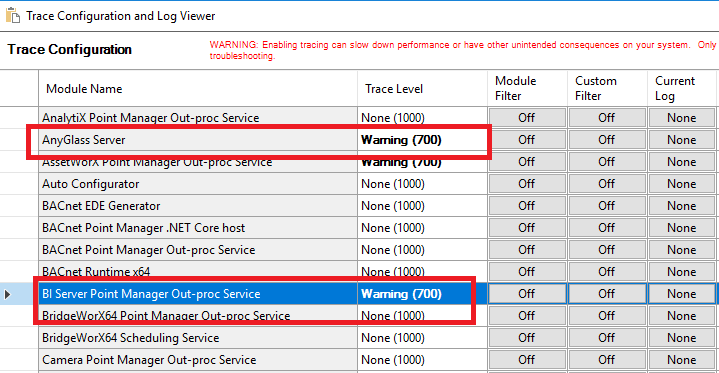Select BridgeWorX64 Point Manager Out-proc Service
719x373 pixels.
198,316
